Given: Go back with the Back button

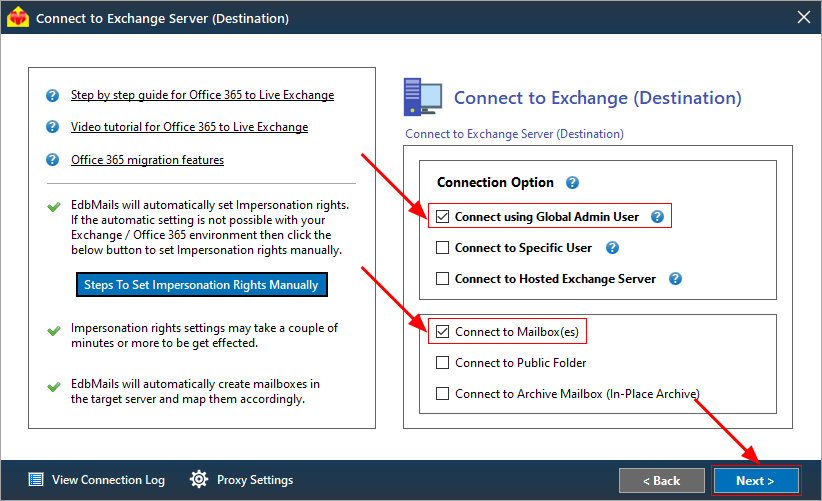Looking at the screenshot, I should click(x=661, y=481).
